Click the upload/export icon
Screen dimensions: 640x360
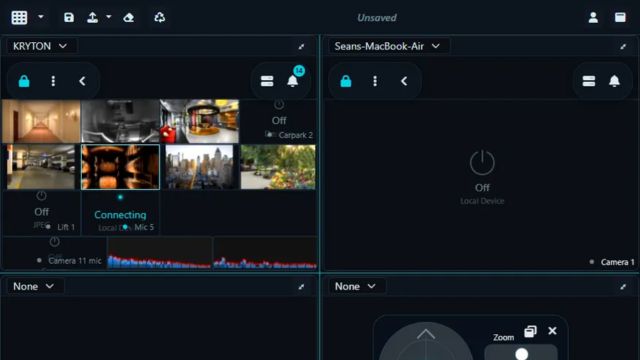(x=93, y=18)
